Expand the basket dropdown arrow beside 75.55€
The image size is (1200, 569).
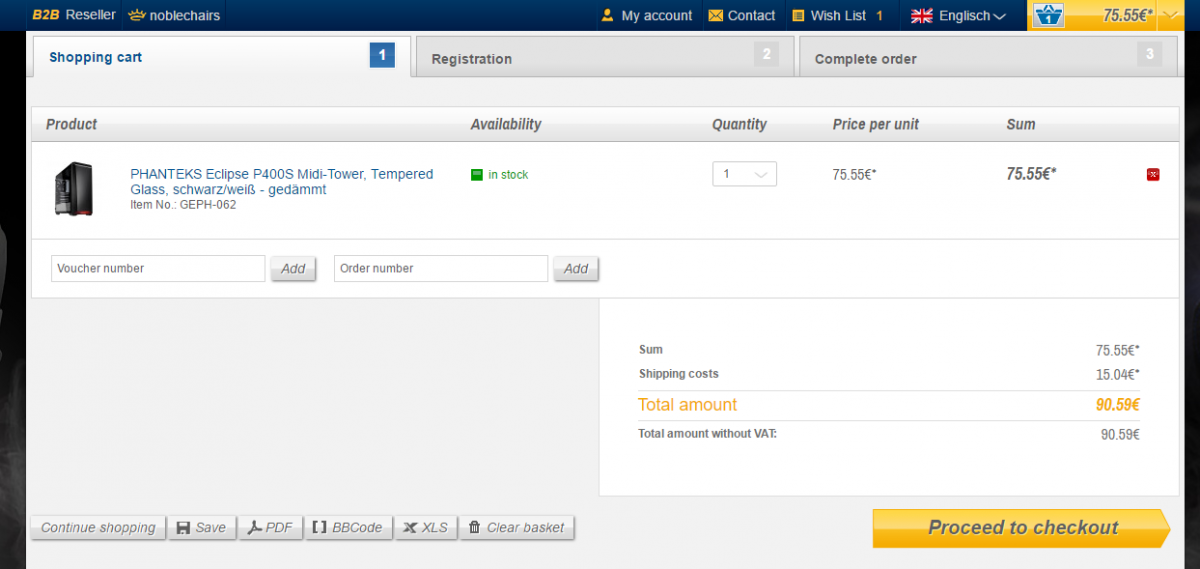[x=1171, y=15]
